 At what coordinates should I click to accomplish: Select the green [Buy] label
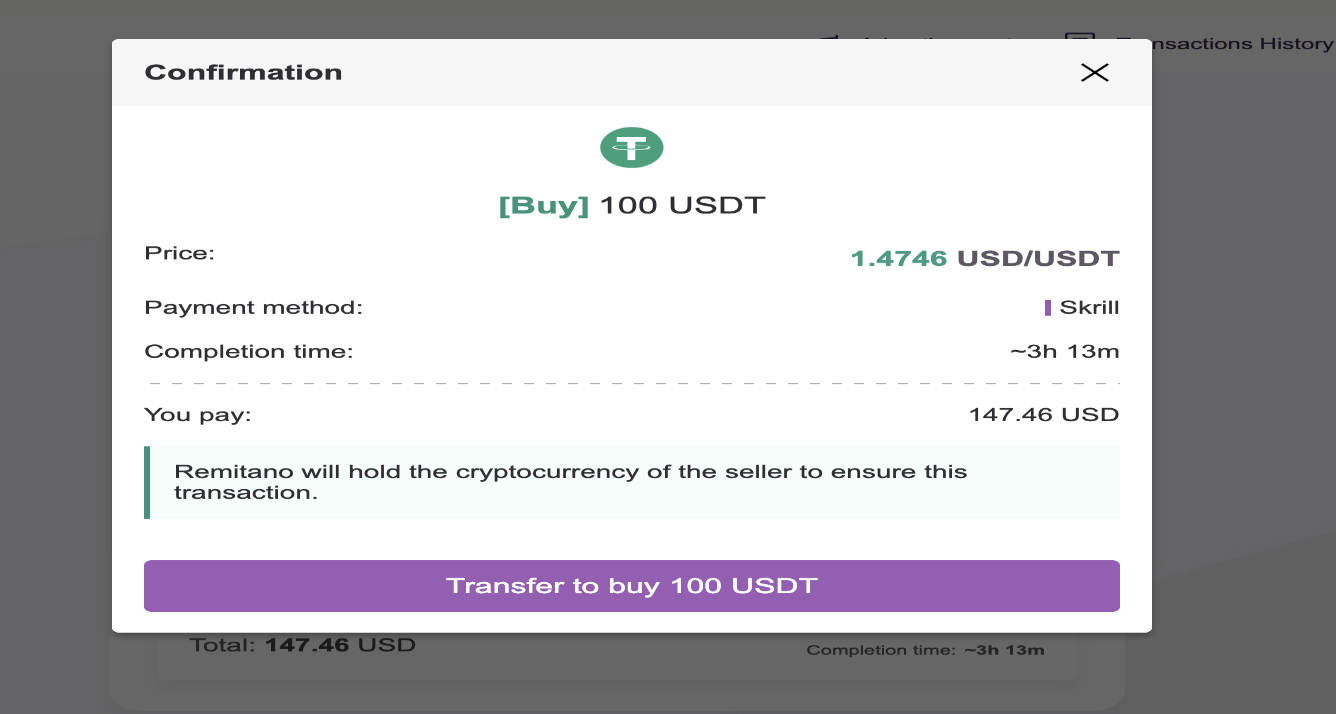click(545, 204)
